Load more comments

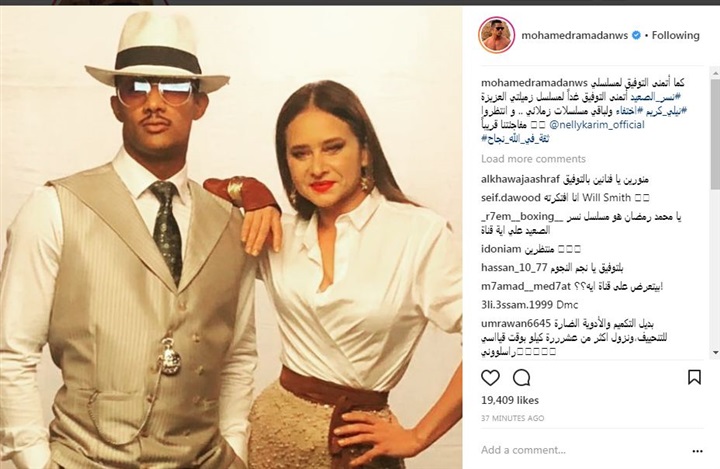533,159
